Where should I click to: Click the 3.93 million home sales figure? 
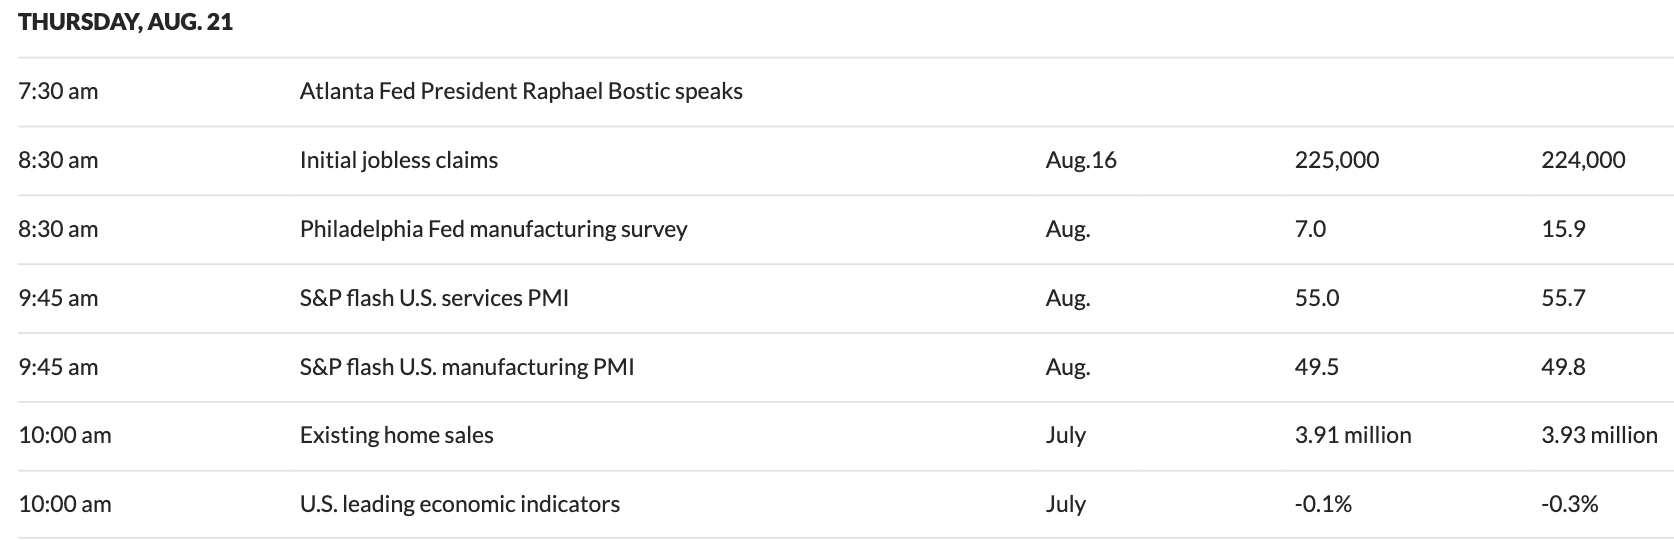(1599, 435)
